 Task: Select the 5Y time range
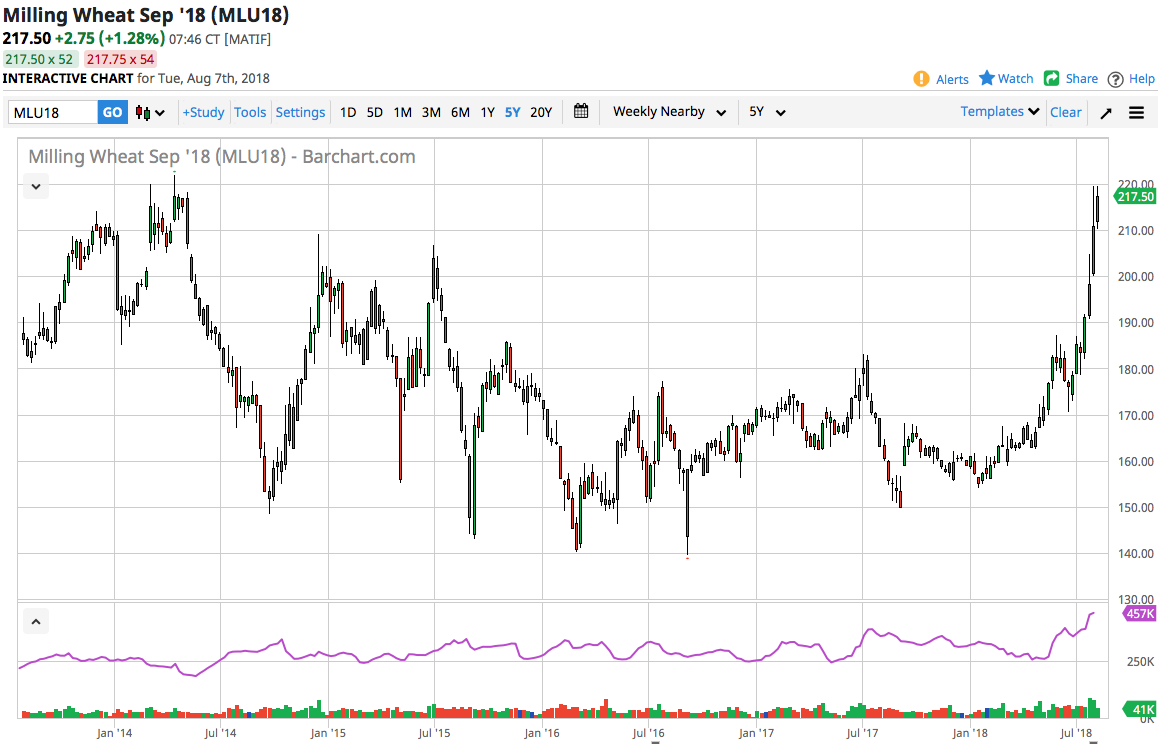(x=512, y=112)
